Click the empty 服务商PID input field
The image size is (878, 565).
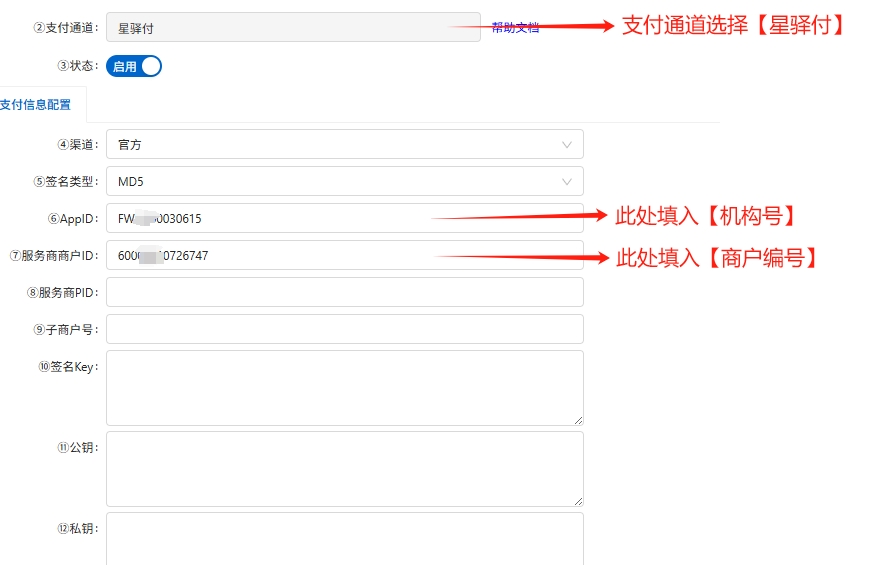click(x=344, y=293)
